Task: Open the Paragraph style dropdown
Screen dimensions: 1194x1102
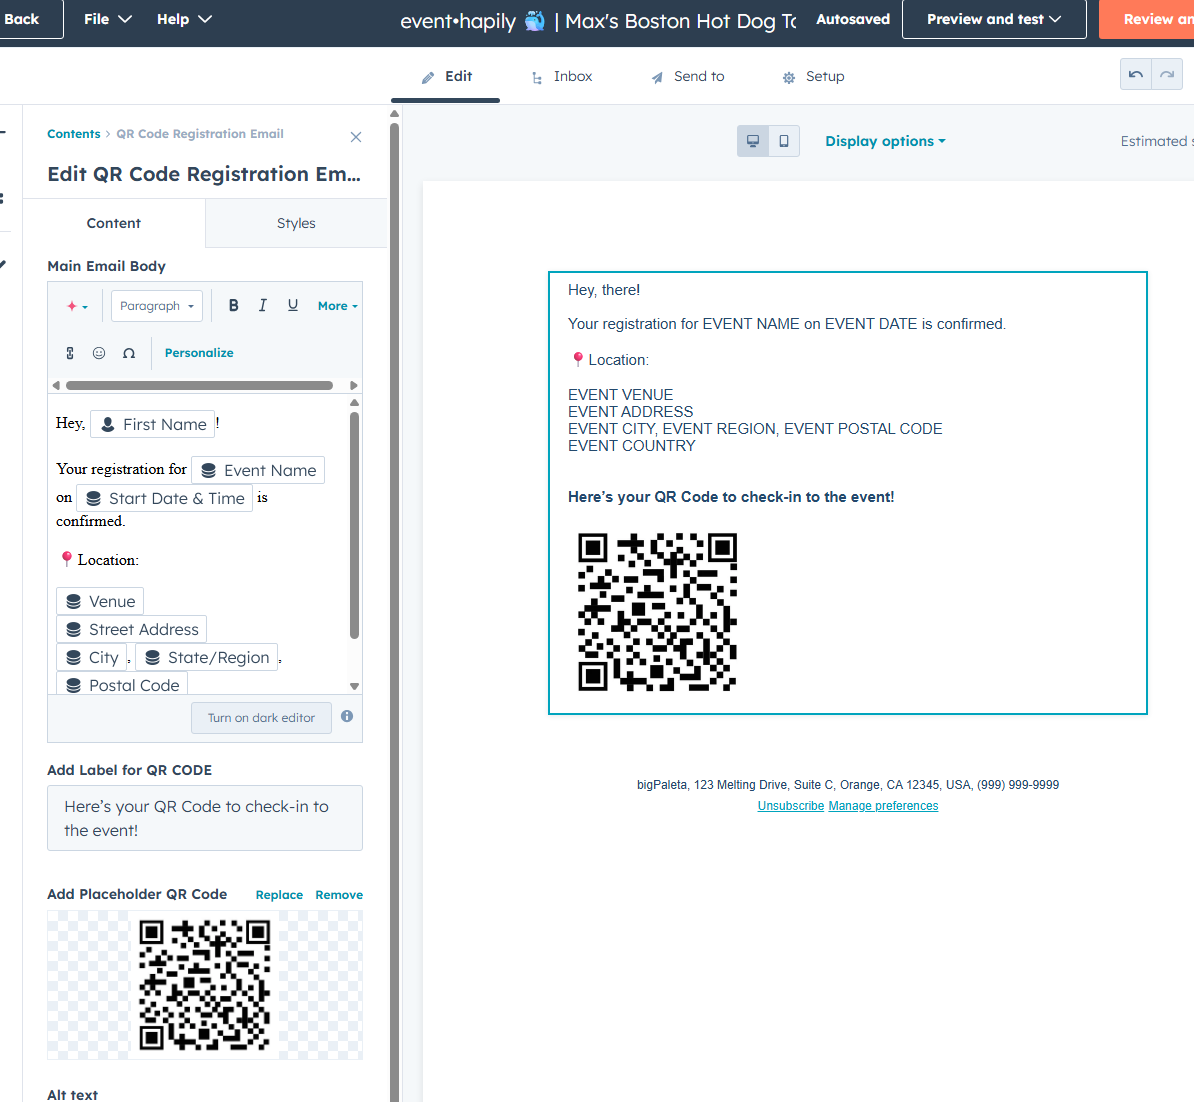Action: click(x=157, y=306)
